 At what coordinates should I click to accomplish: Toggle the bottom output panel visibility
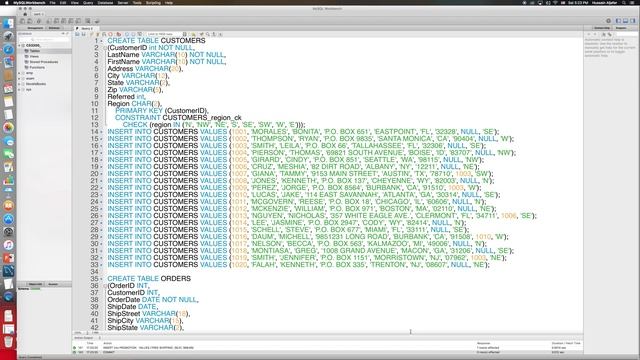tap(625, 21)
